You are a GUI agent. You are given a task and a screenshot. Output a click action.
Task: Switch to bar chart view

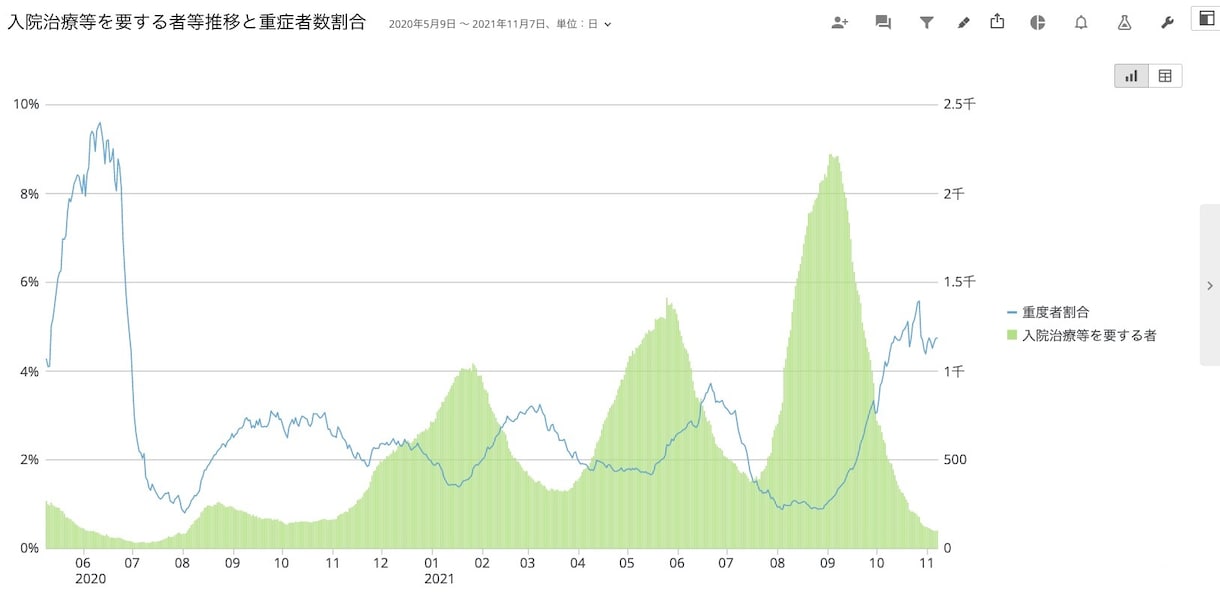click(x=1132, y=76)
